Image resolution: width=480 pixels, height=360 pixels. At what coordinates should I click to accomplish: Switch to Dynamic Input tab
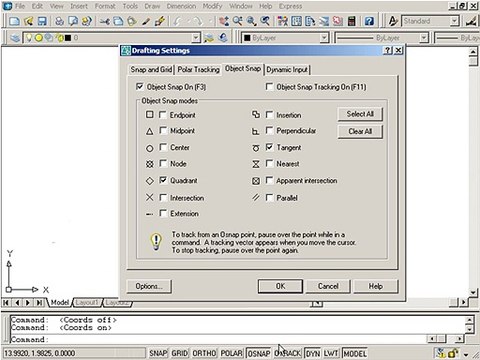coord(287,70)
